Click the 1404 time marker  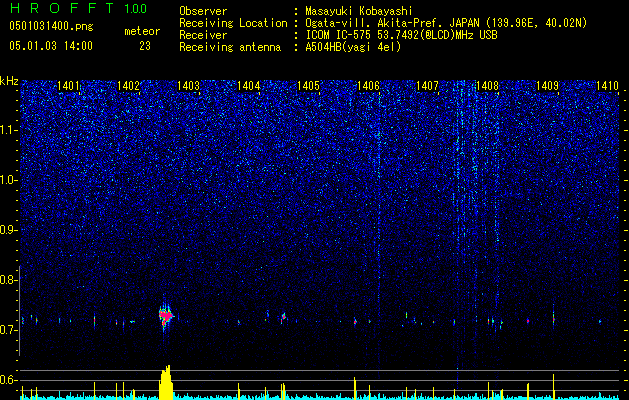pos(248,85)
